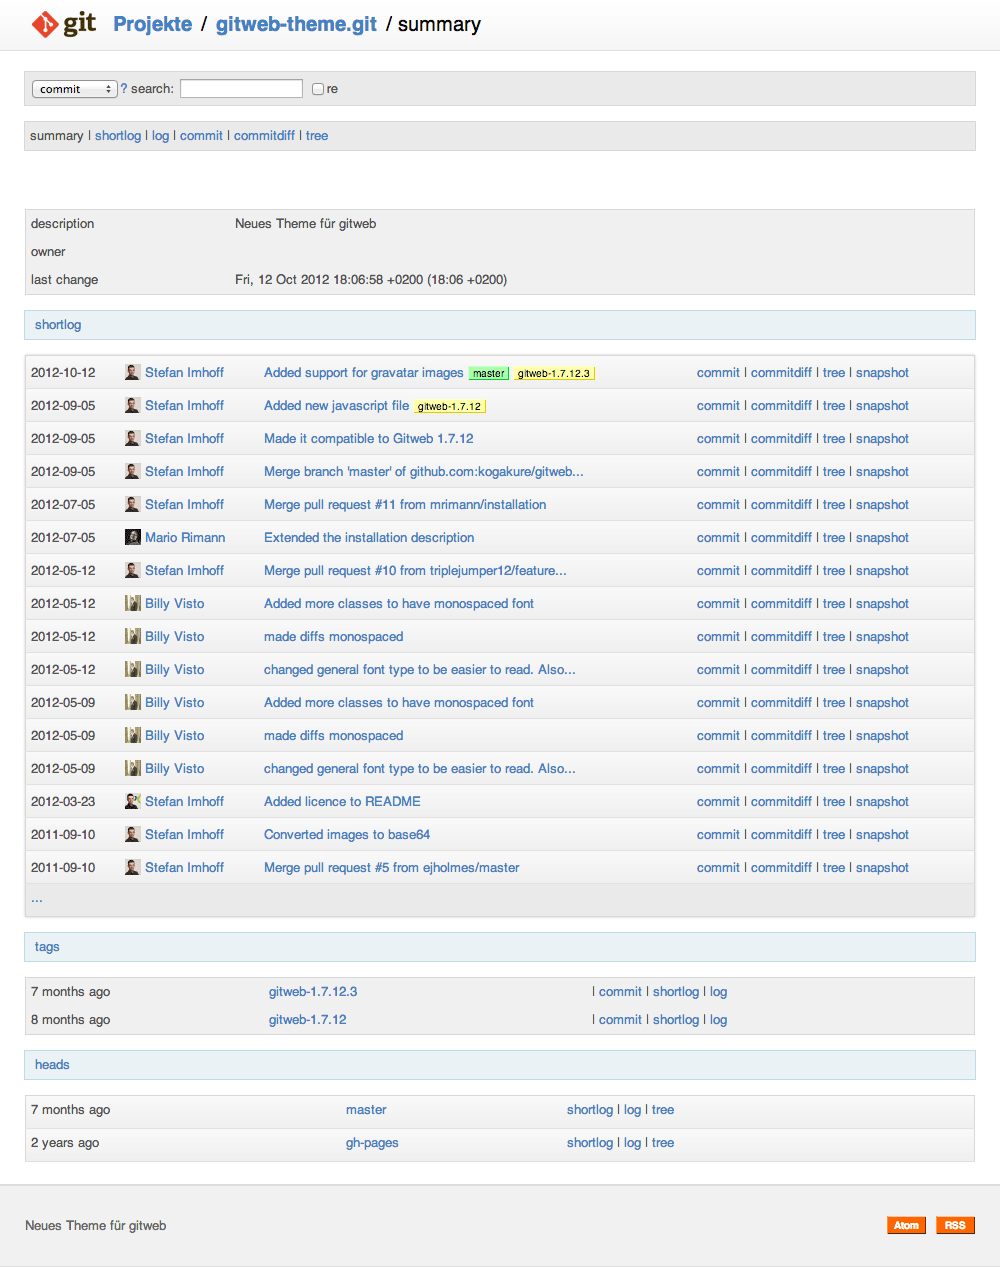Expand the shortlog section header
Image resolution: width=1000 pixels, height=1267 pixels.
click(x=58, y=325)
